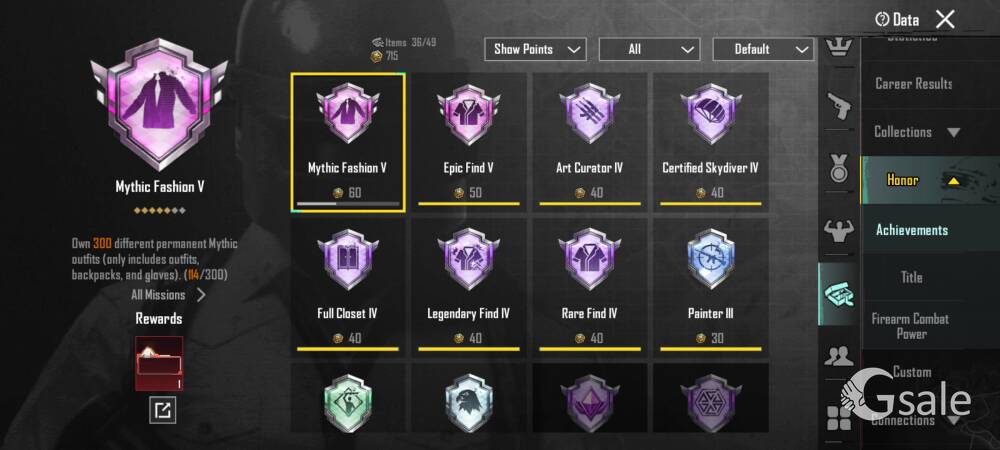Open the medal sidebar icon
Image resolution: width=1000 pixels, height=450 pixels.
click(x=839, y=170)
